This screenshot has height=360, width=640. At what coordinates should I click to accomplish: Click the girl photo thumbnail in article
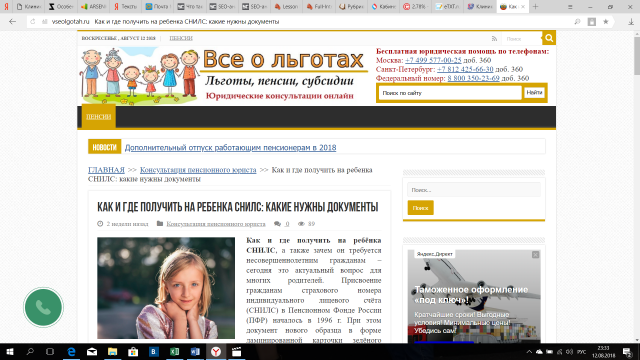pos(166,288)
